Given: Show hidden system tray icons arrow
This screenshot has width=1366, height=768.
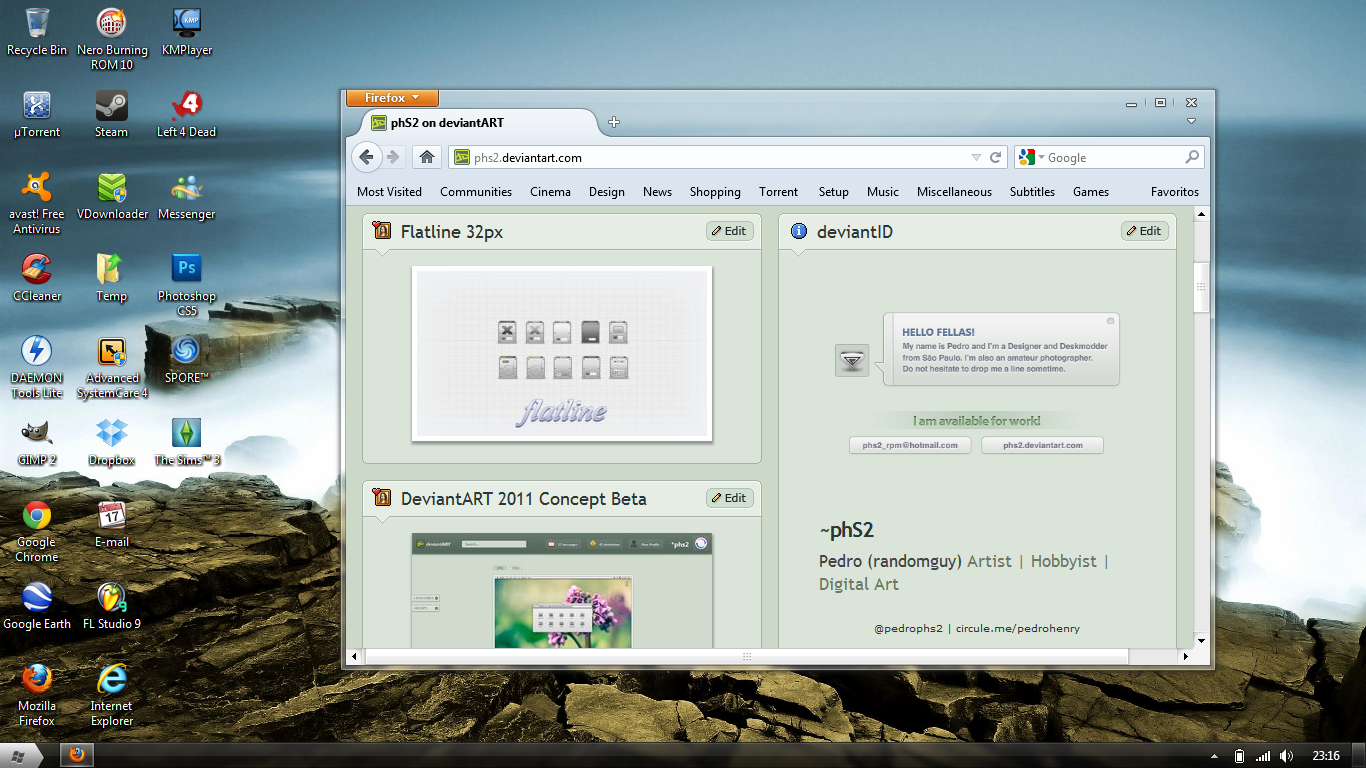Looking at the screenshot, I should point(1214,756).
